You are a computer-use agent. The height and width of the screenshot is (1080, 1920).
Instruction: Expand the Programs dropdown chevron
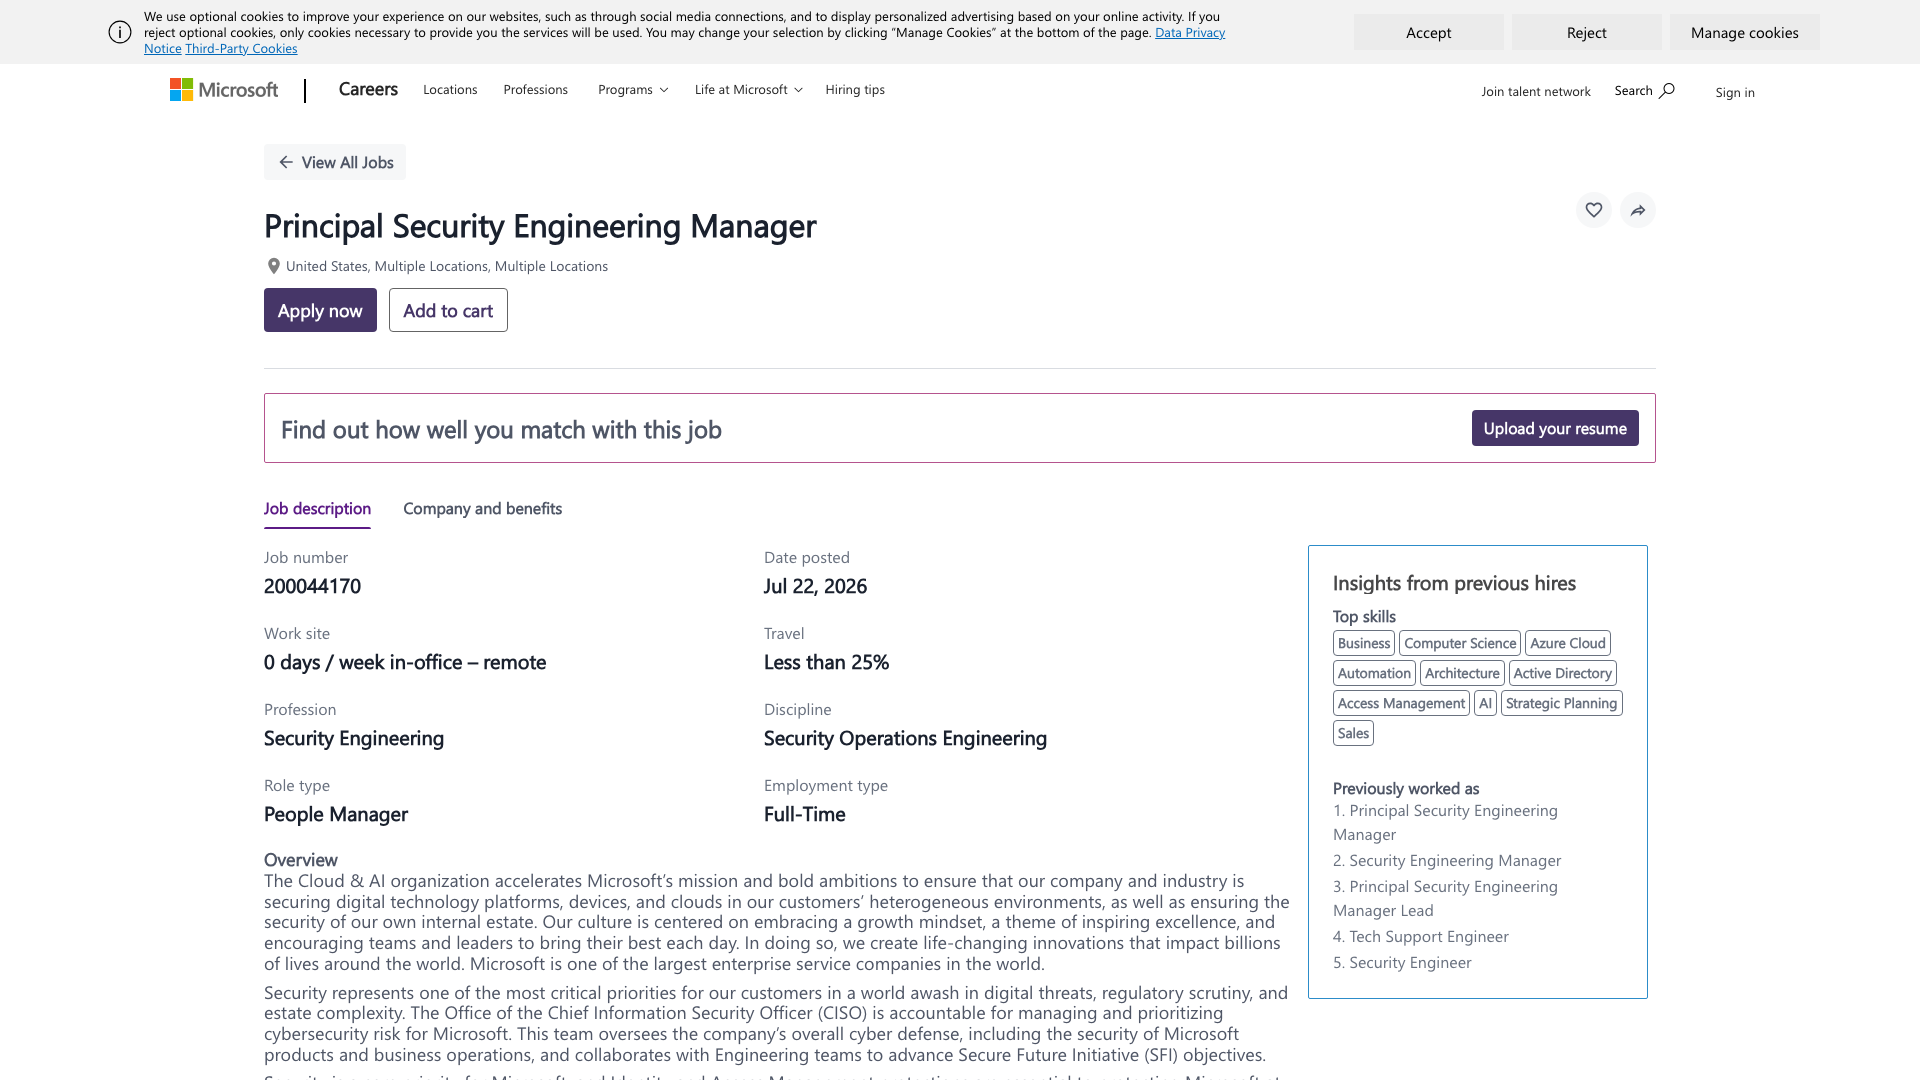[x=664, y=90]
